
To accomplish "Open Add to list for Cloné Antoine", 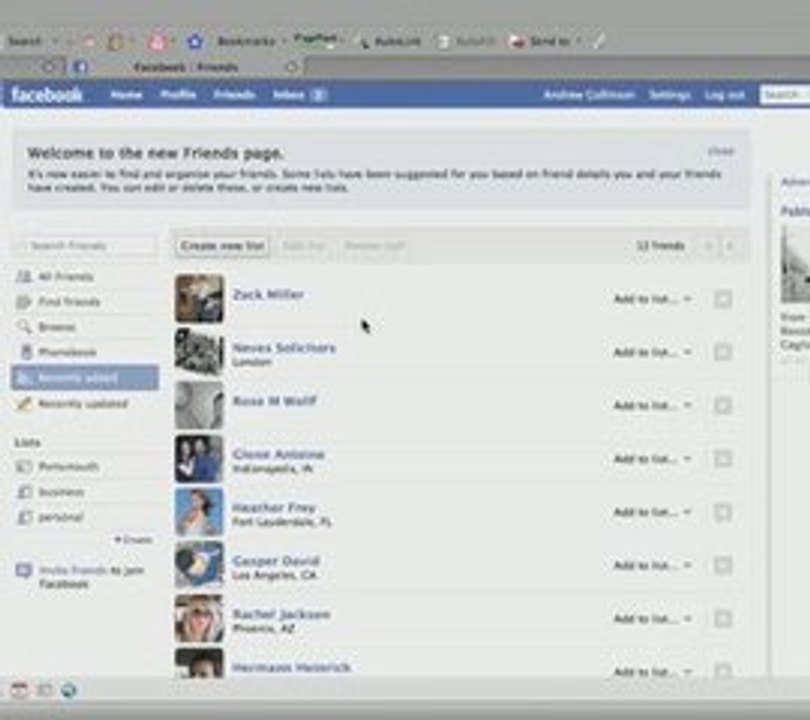I will click(652, 459).
